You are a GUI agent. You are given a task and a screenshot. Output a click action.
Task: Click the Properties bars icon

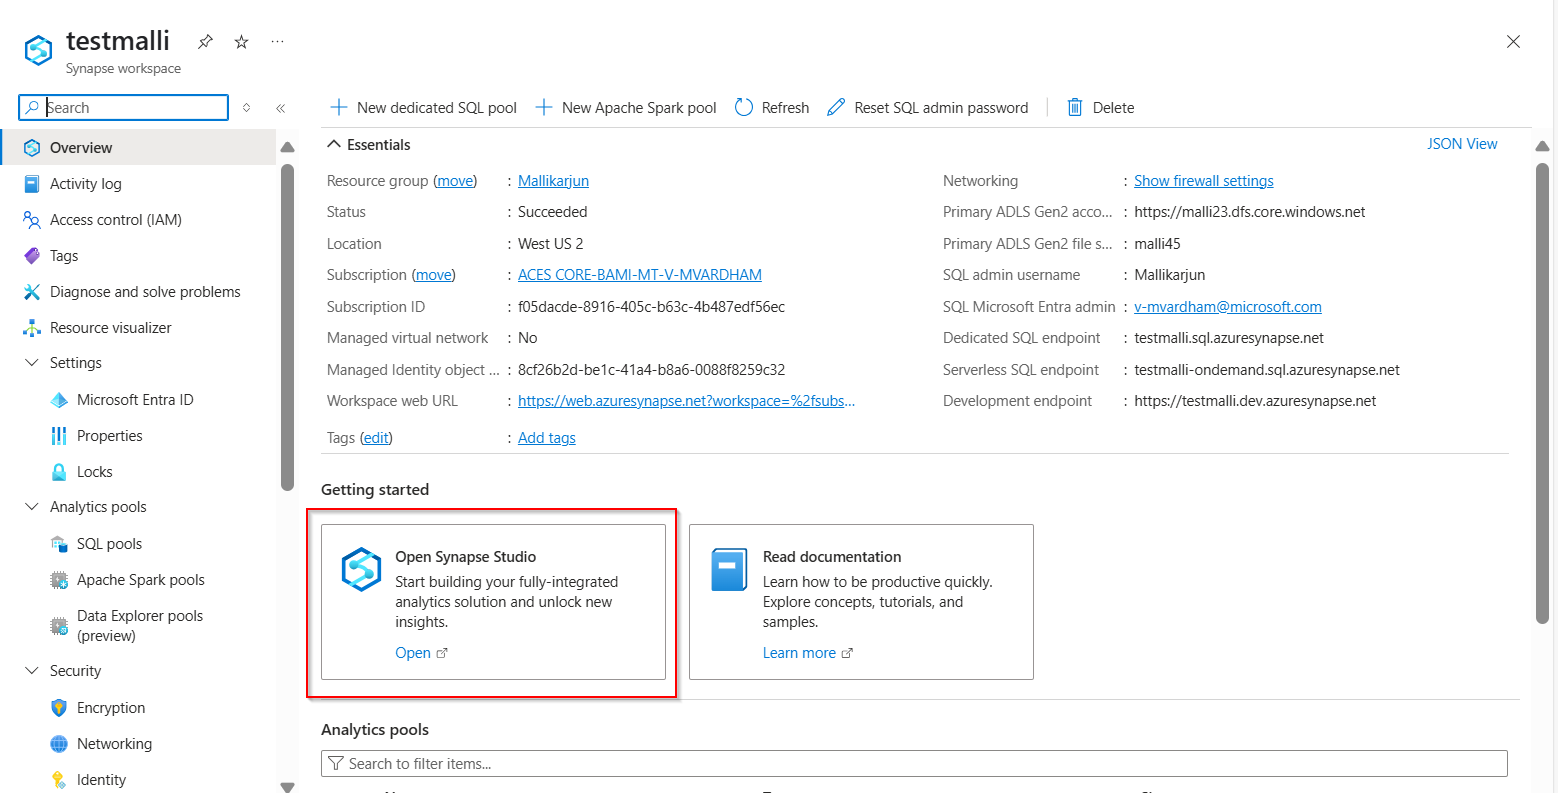coord(59,436)
